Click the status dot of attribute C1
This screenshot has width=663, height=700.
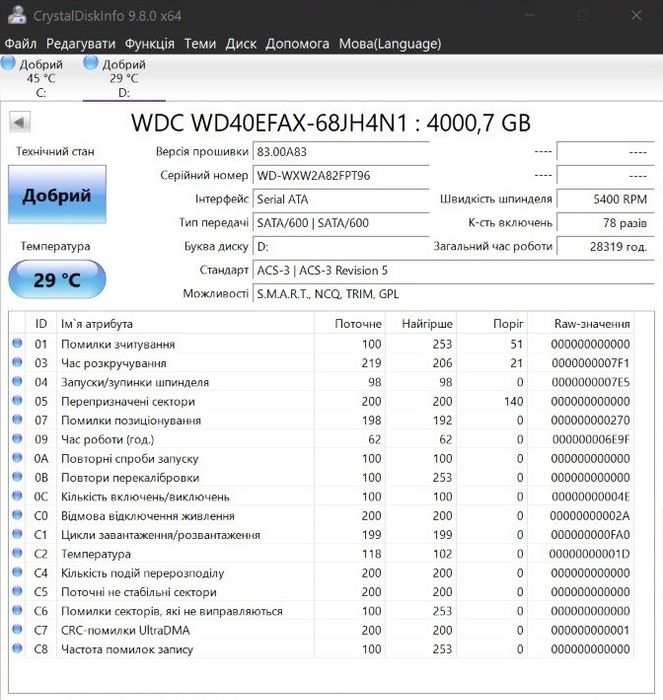click(x=17, y=534)
